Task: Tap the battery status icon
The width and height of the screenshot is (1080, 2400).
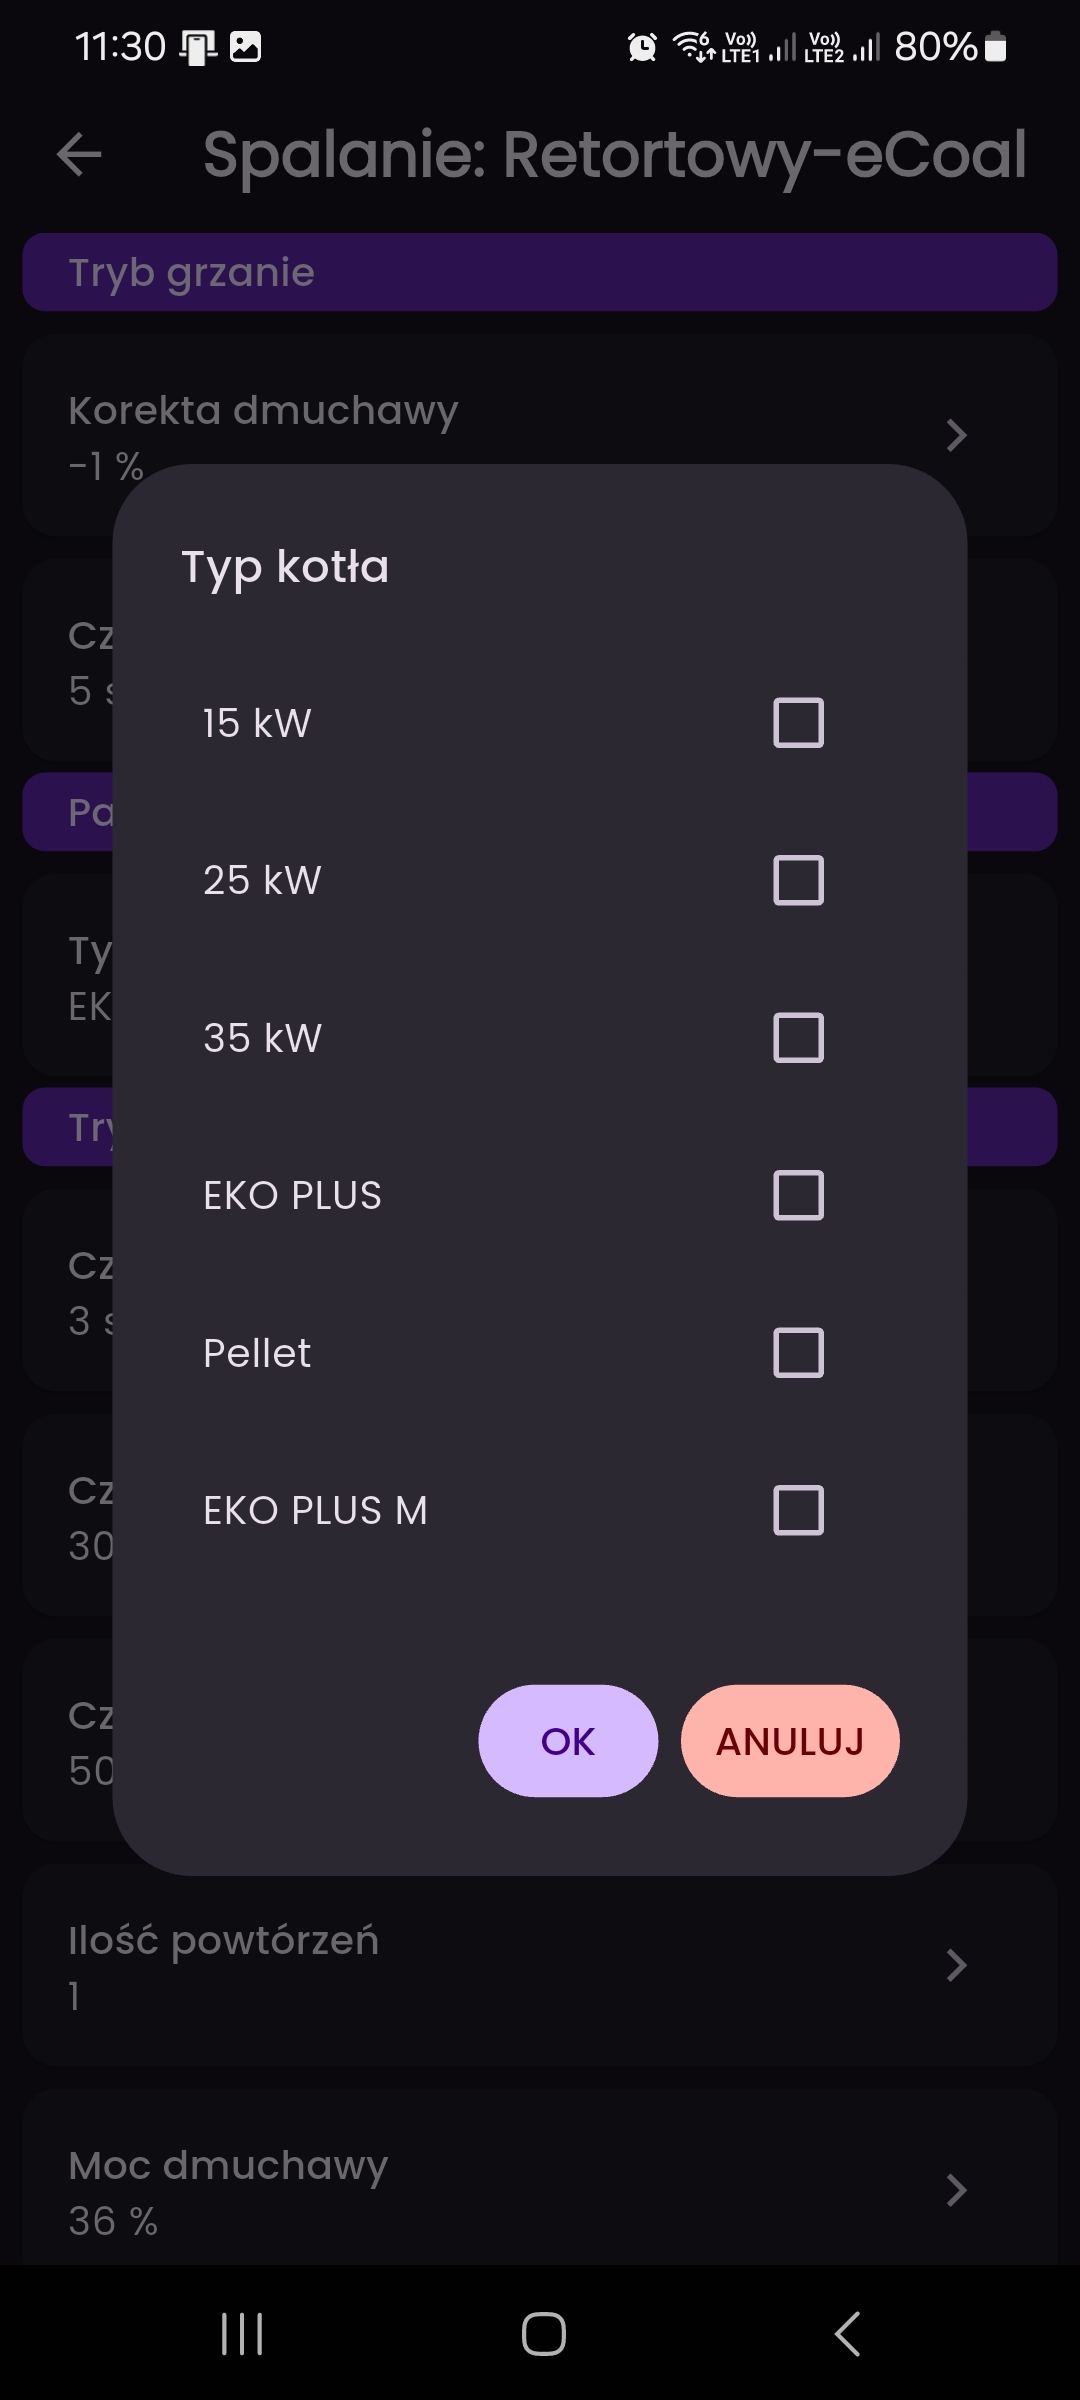Action: pos(996,47)
